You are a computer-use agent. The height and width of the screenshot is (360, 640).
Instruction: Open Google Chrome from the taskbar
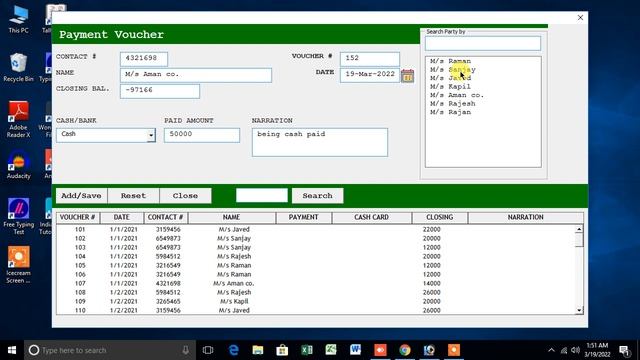[404, 350]
